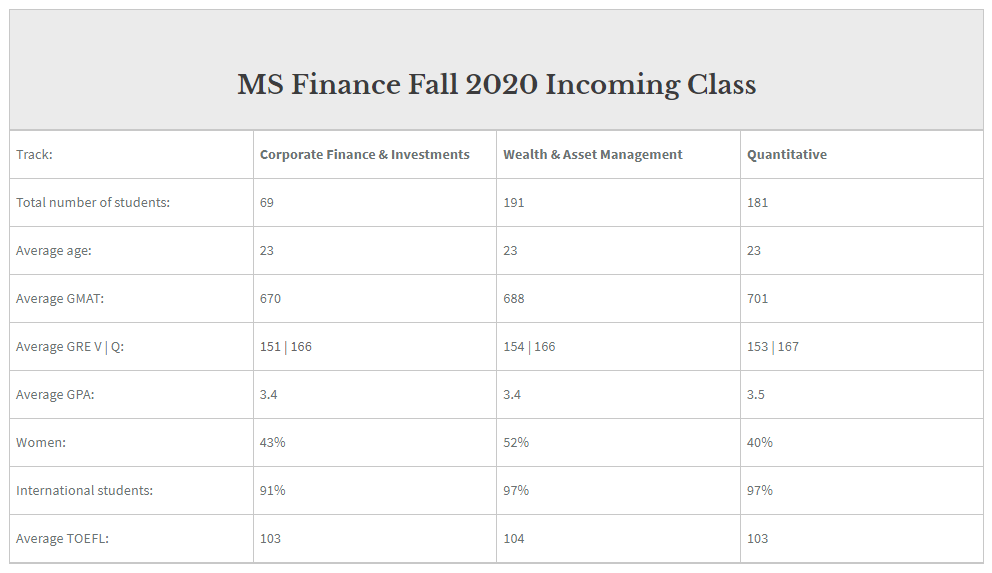
Task: Click the Quantitative average GPA value 3.5
Action: [x=755, y=395]
